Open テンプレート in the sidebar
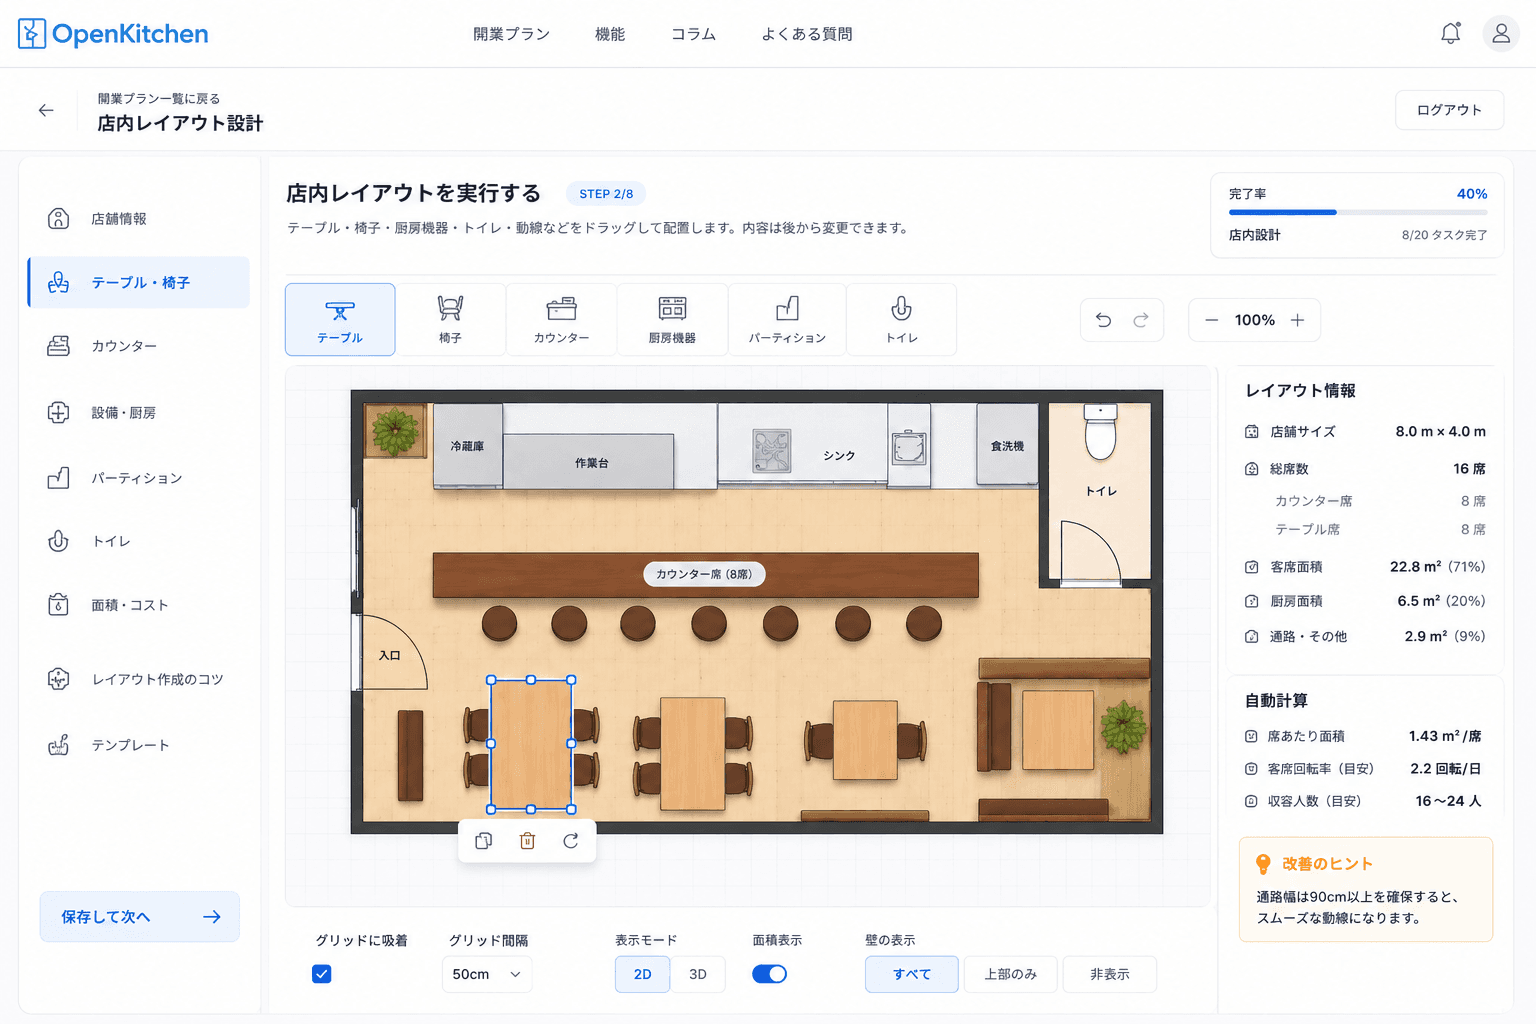Screen dimensions: 1536x1024 pos(139,745)
